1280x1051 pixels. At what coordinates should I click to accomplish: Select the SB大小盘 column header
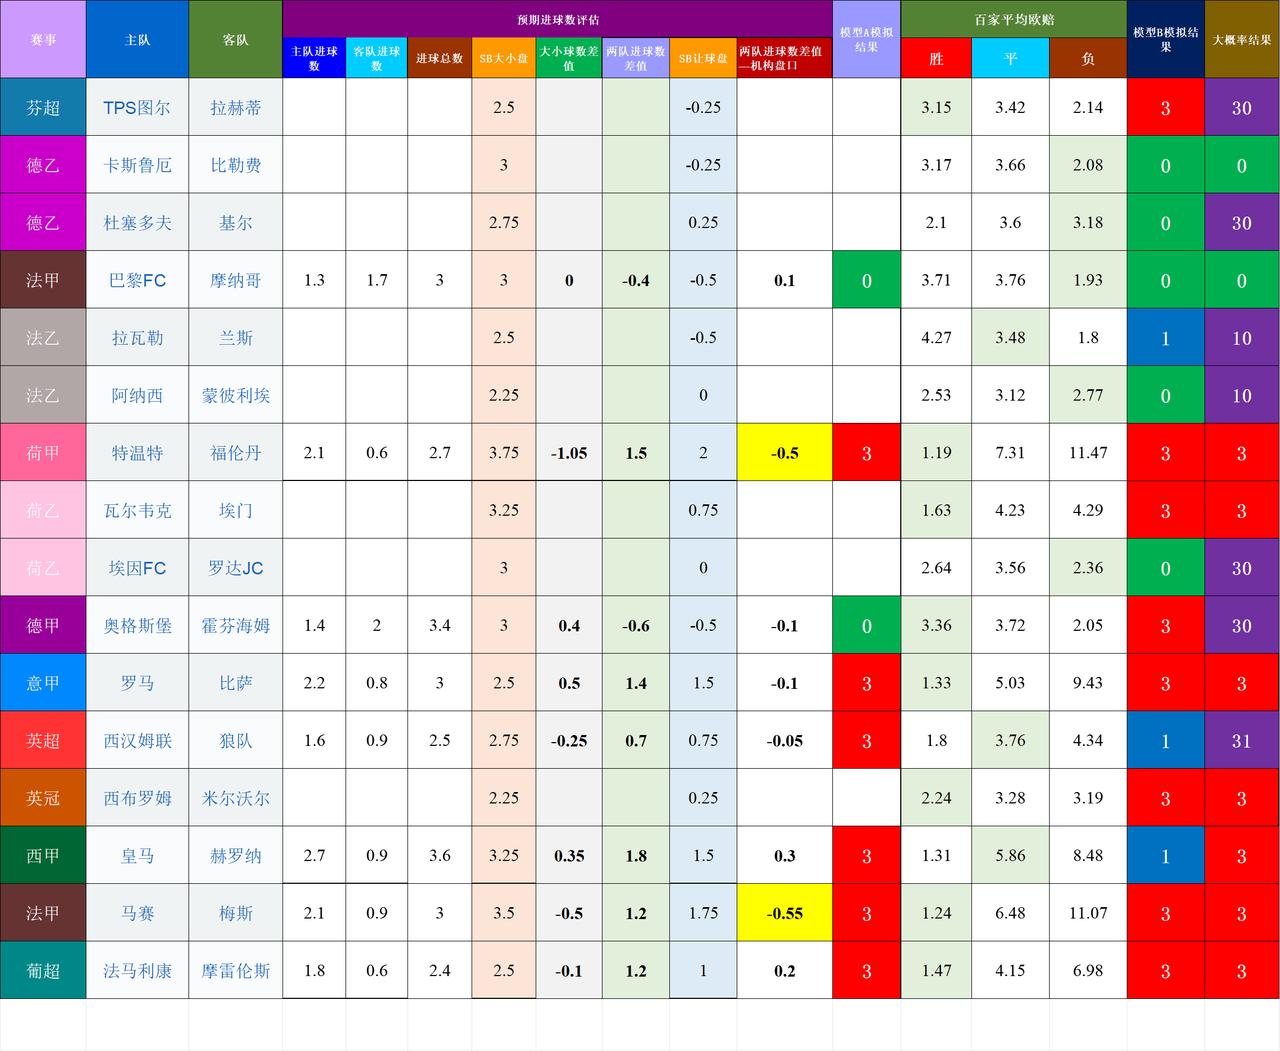click(504, 58)
